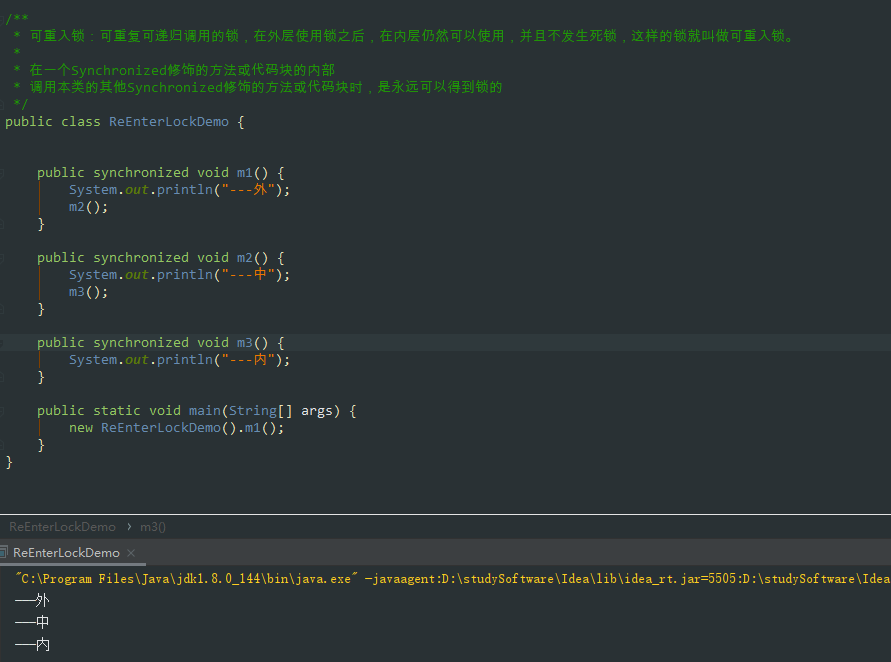Screen dimensions: 891x662
Task: Click console output line ending with 外
Action: coord(32,600)
